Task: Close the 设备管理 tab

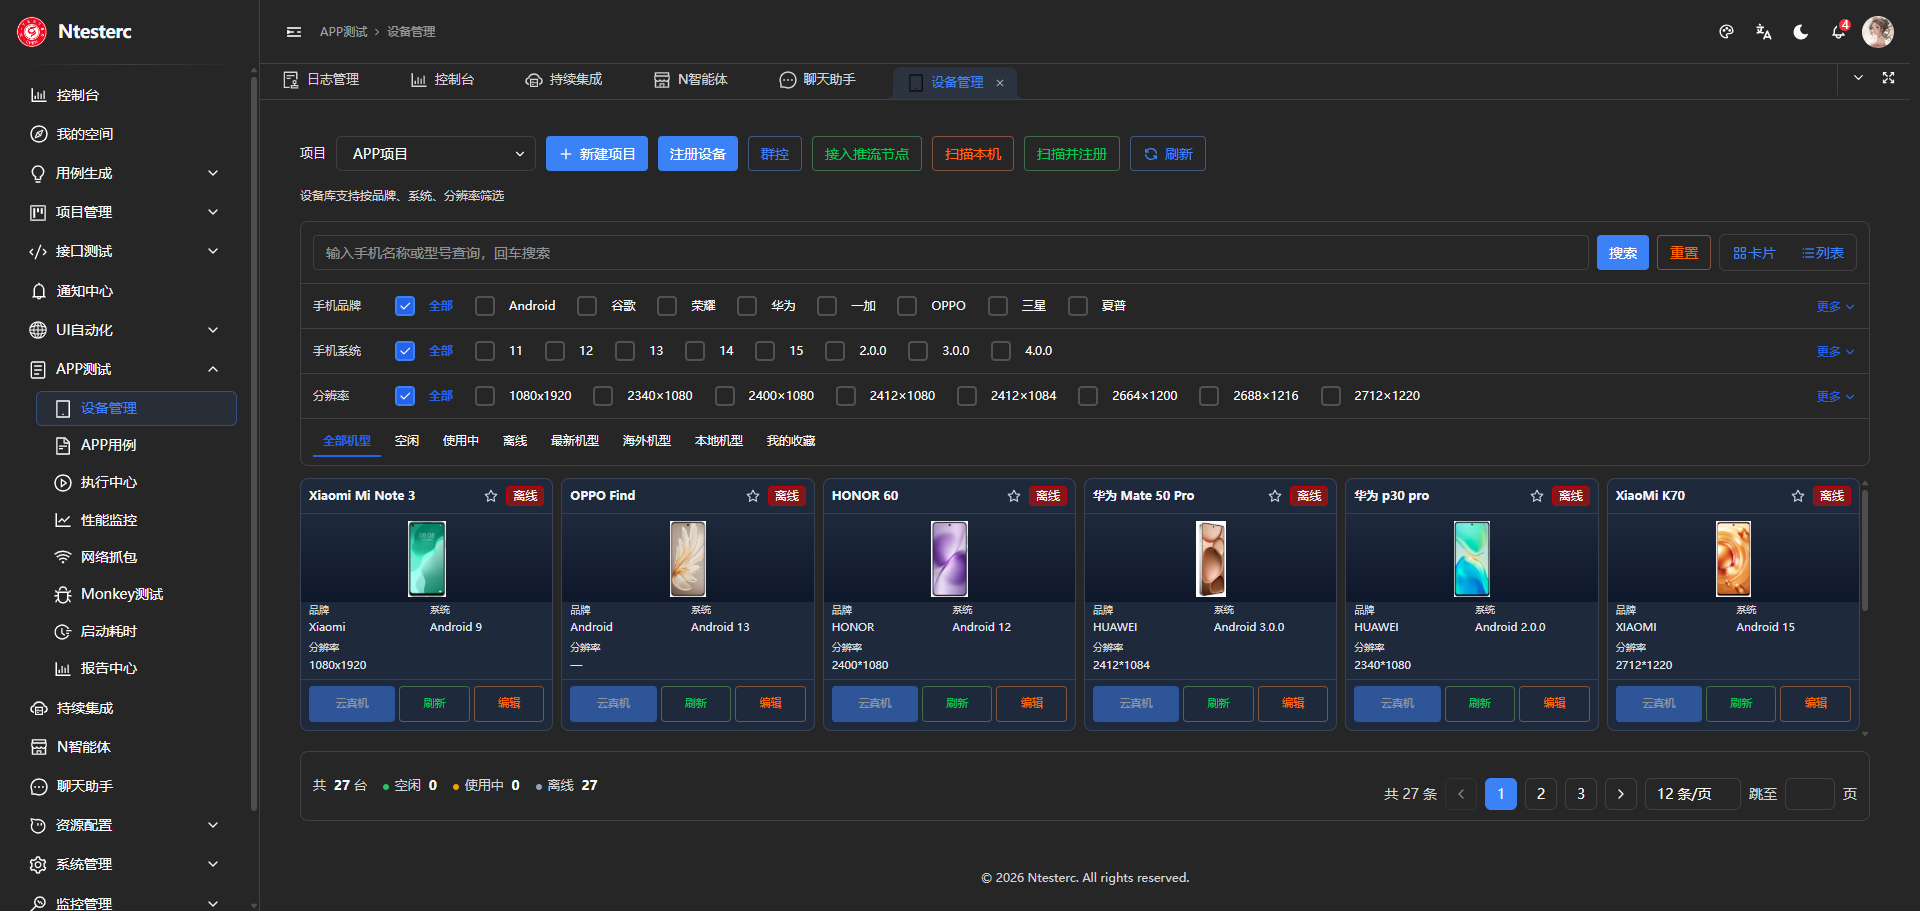Action: (x=1000, y=83)
